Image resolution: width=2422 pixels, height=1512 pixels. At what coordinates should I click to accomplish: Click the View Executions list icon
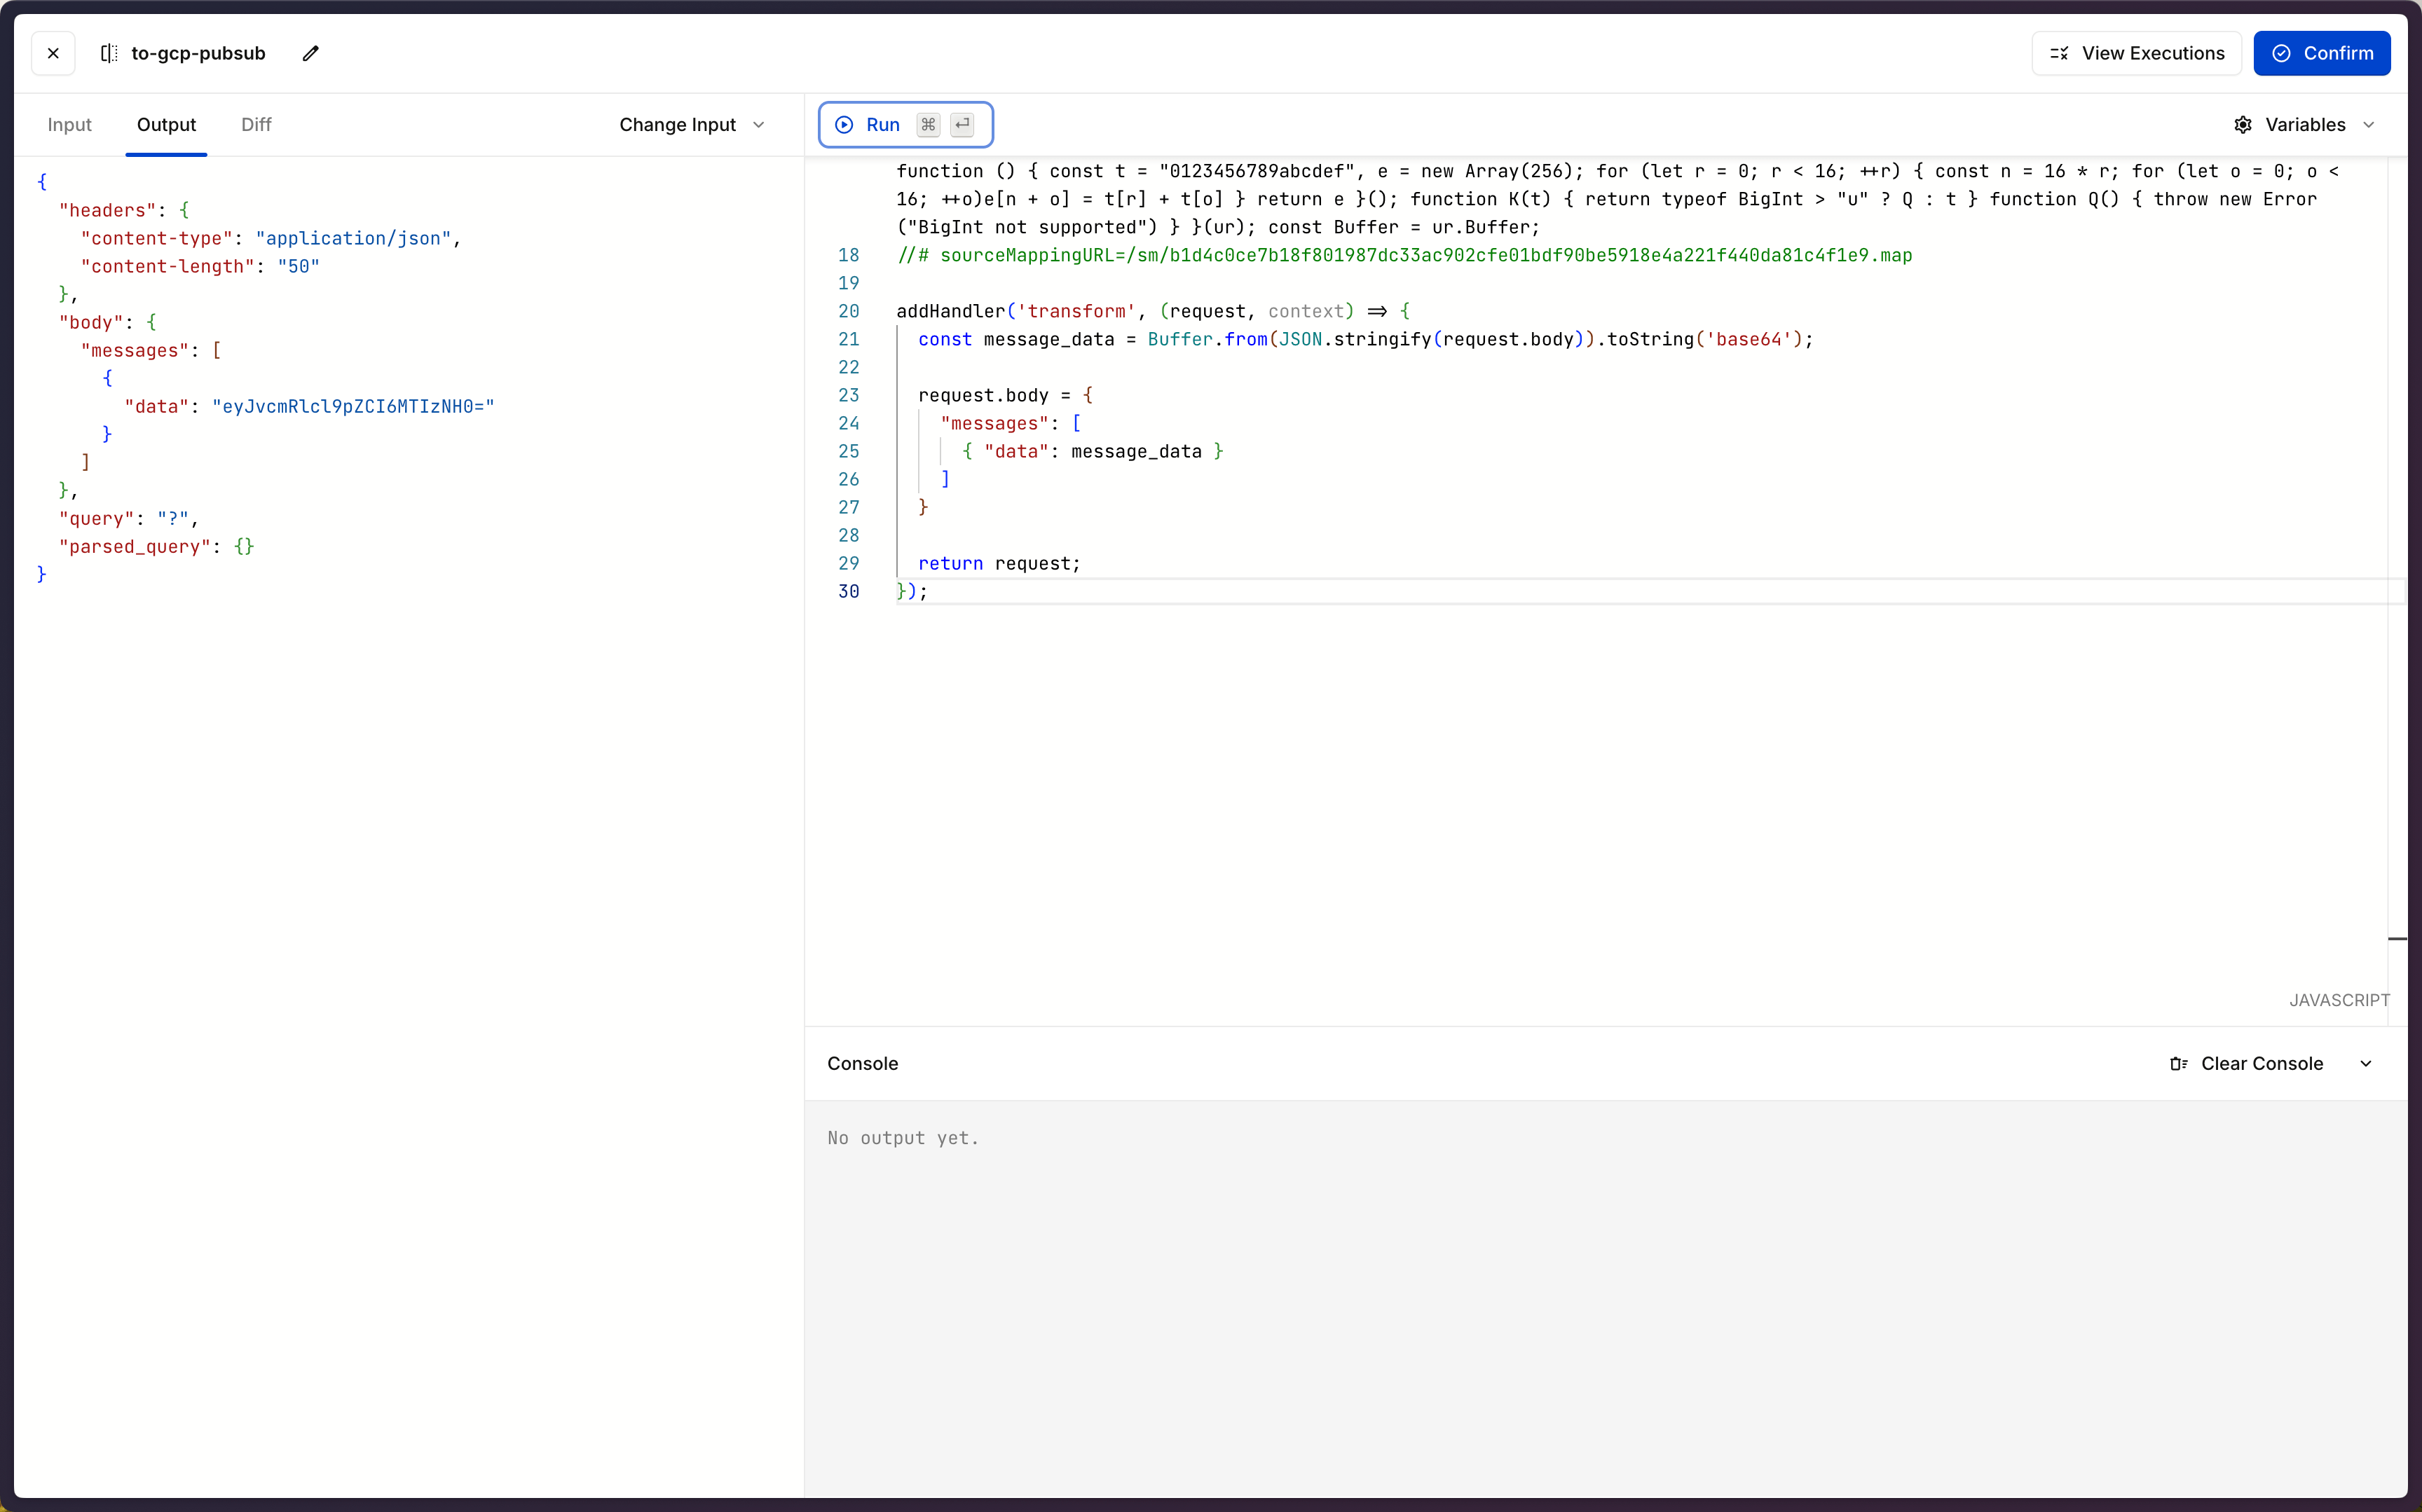click(x=2059, y=53)
